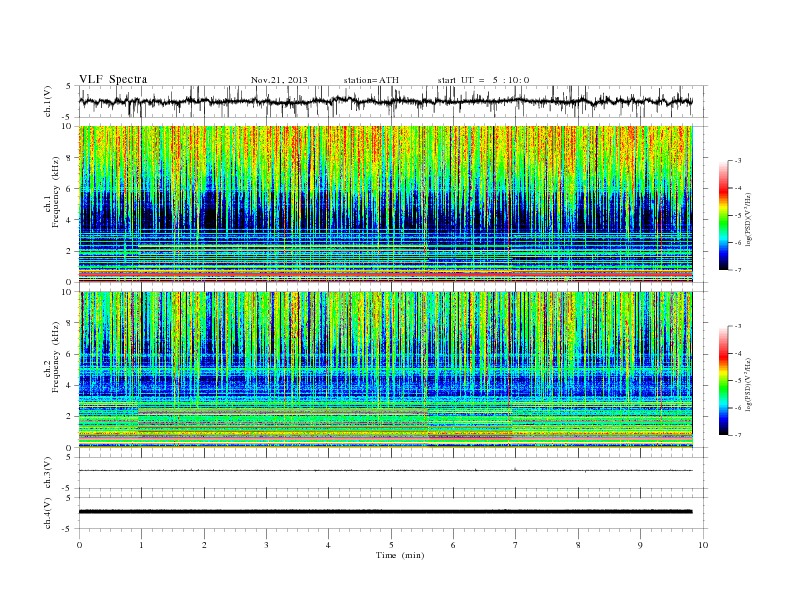Click the date 'Nov.21, 2013'

click(x=279, y=80)
